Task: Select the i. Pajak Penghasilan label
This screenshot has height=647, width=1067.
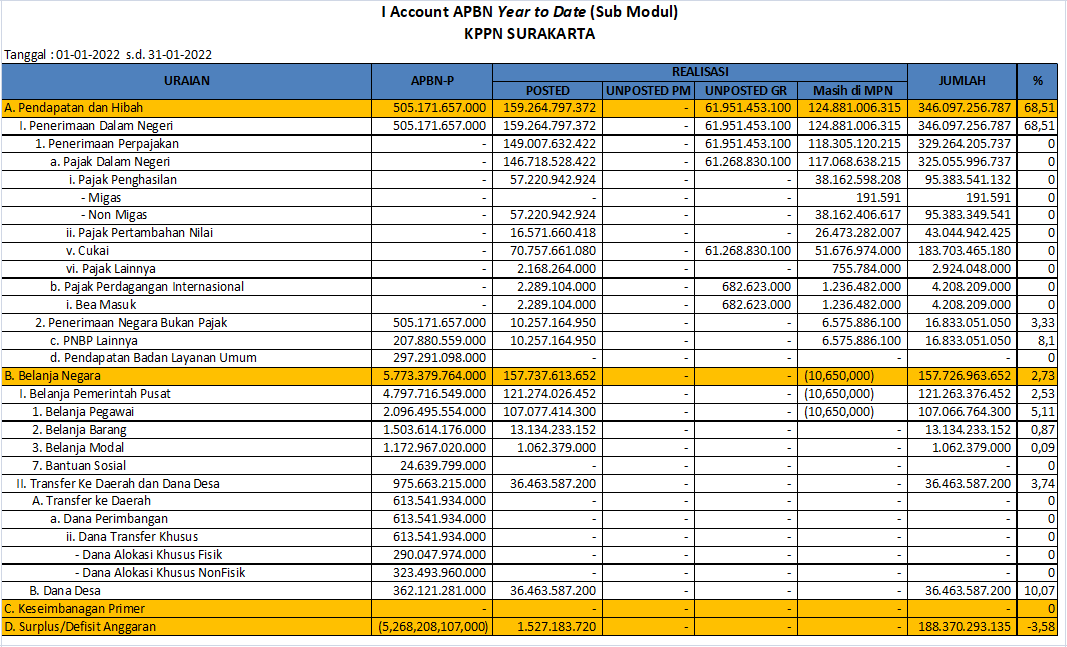Action: 122,180
